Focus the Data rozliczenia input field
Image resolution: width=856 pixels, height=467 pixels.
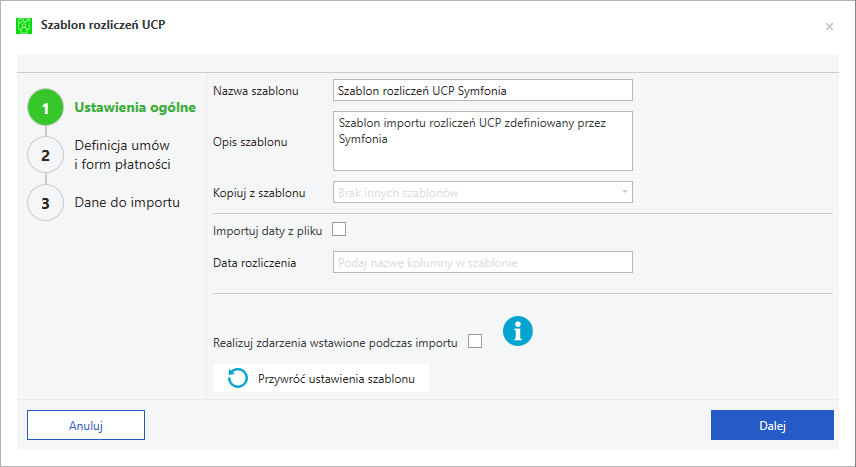(x=483, y=262)
